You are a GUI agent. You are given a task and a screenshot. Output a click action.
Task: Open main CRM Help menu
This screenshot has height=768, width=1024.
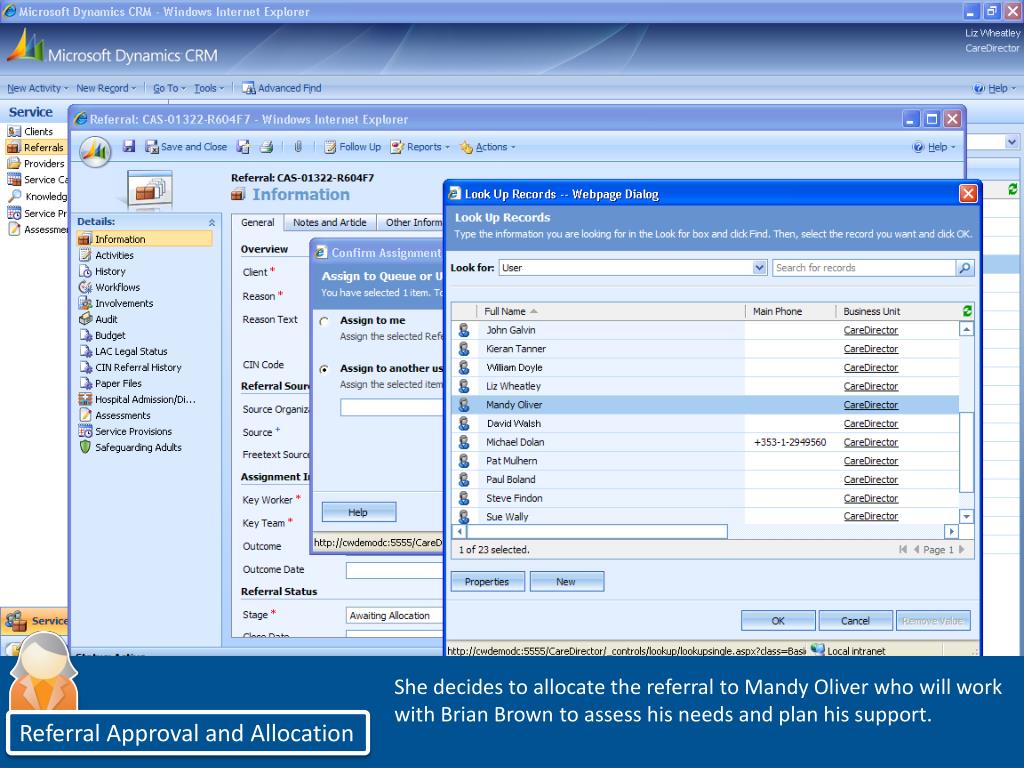pyautogui.click(x=995, y=88)
